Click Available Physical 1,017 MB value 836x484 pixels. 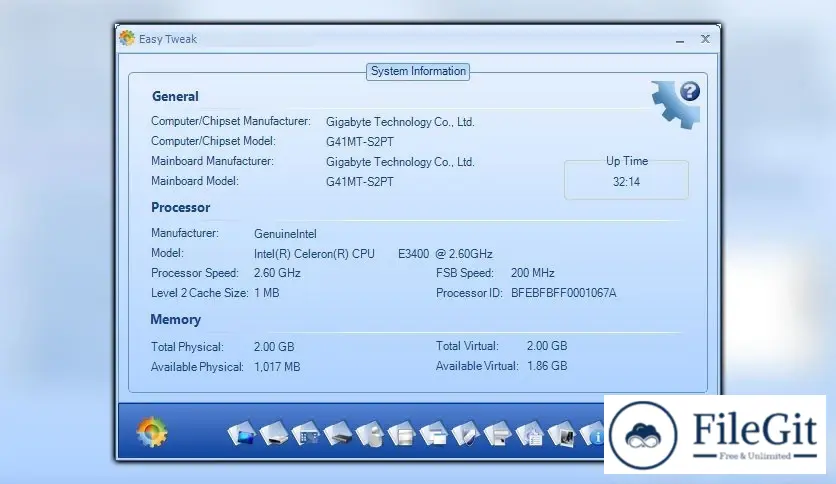[277, 367]
